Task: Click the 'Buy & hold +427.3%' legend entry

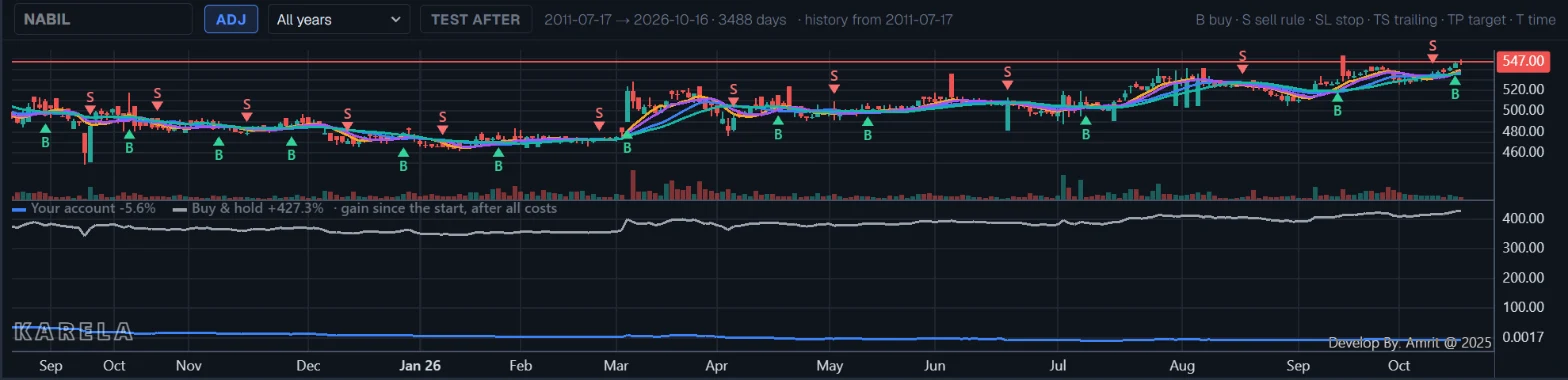Action: [x=248, y=209]
